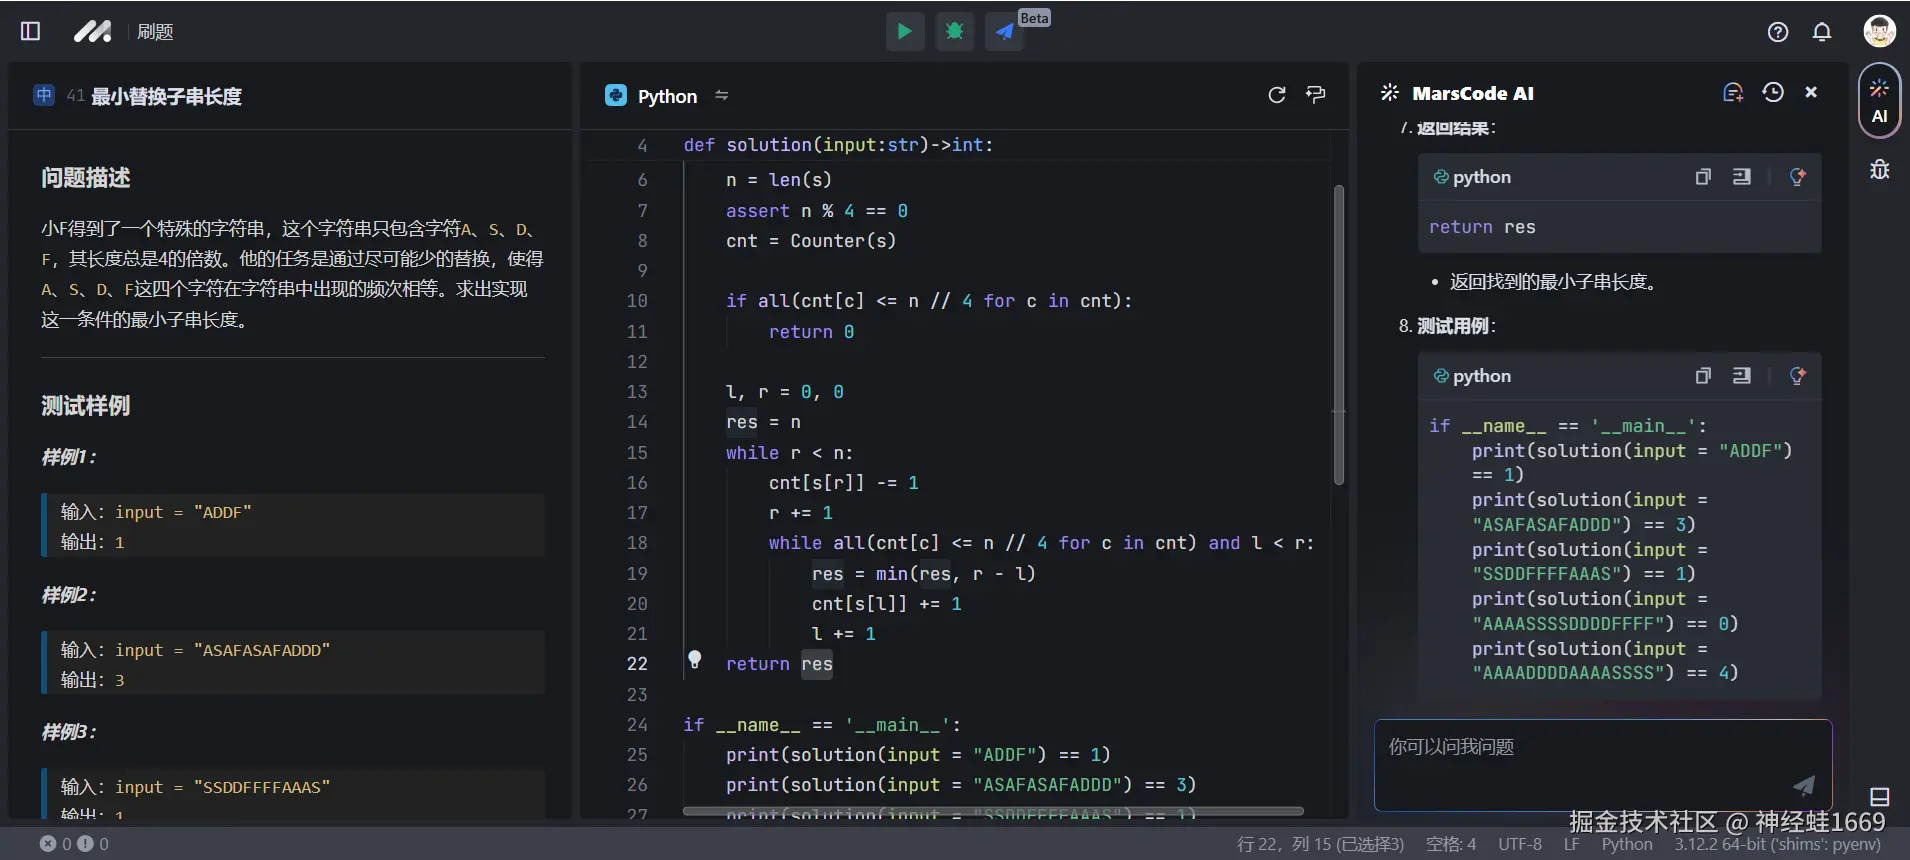Reset code with the refresh icon
Image resolution: width=1910 pixels, height=860 pixels.
(1276, 95)
